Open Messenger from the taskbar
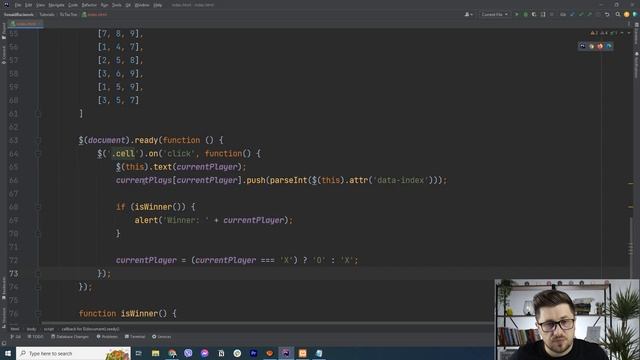The width and height of the screenshot is (640, 360). click(x=204, y=353)
